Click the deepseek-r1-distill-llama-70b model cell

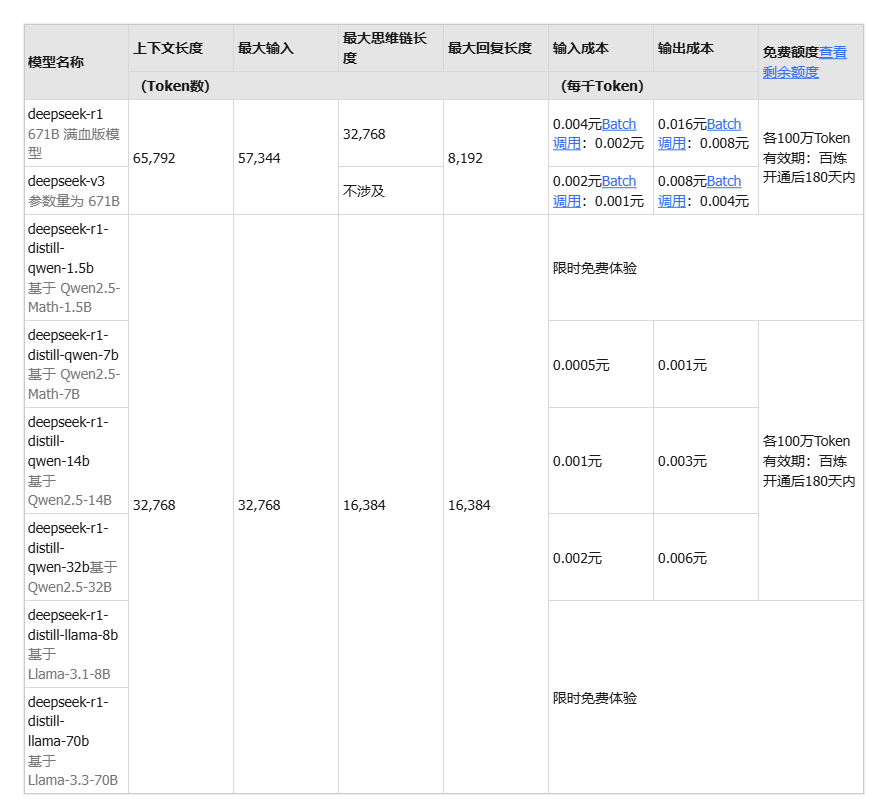point(76,741)
